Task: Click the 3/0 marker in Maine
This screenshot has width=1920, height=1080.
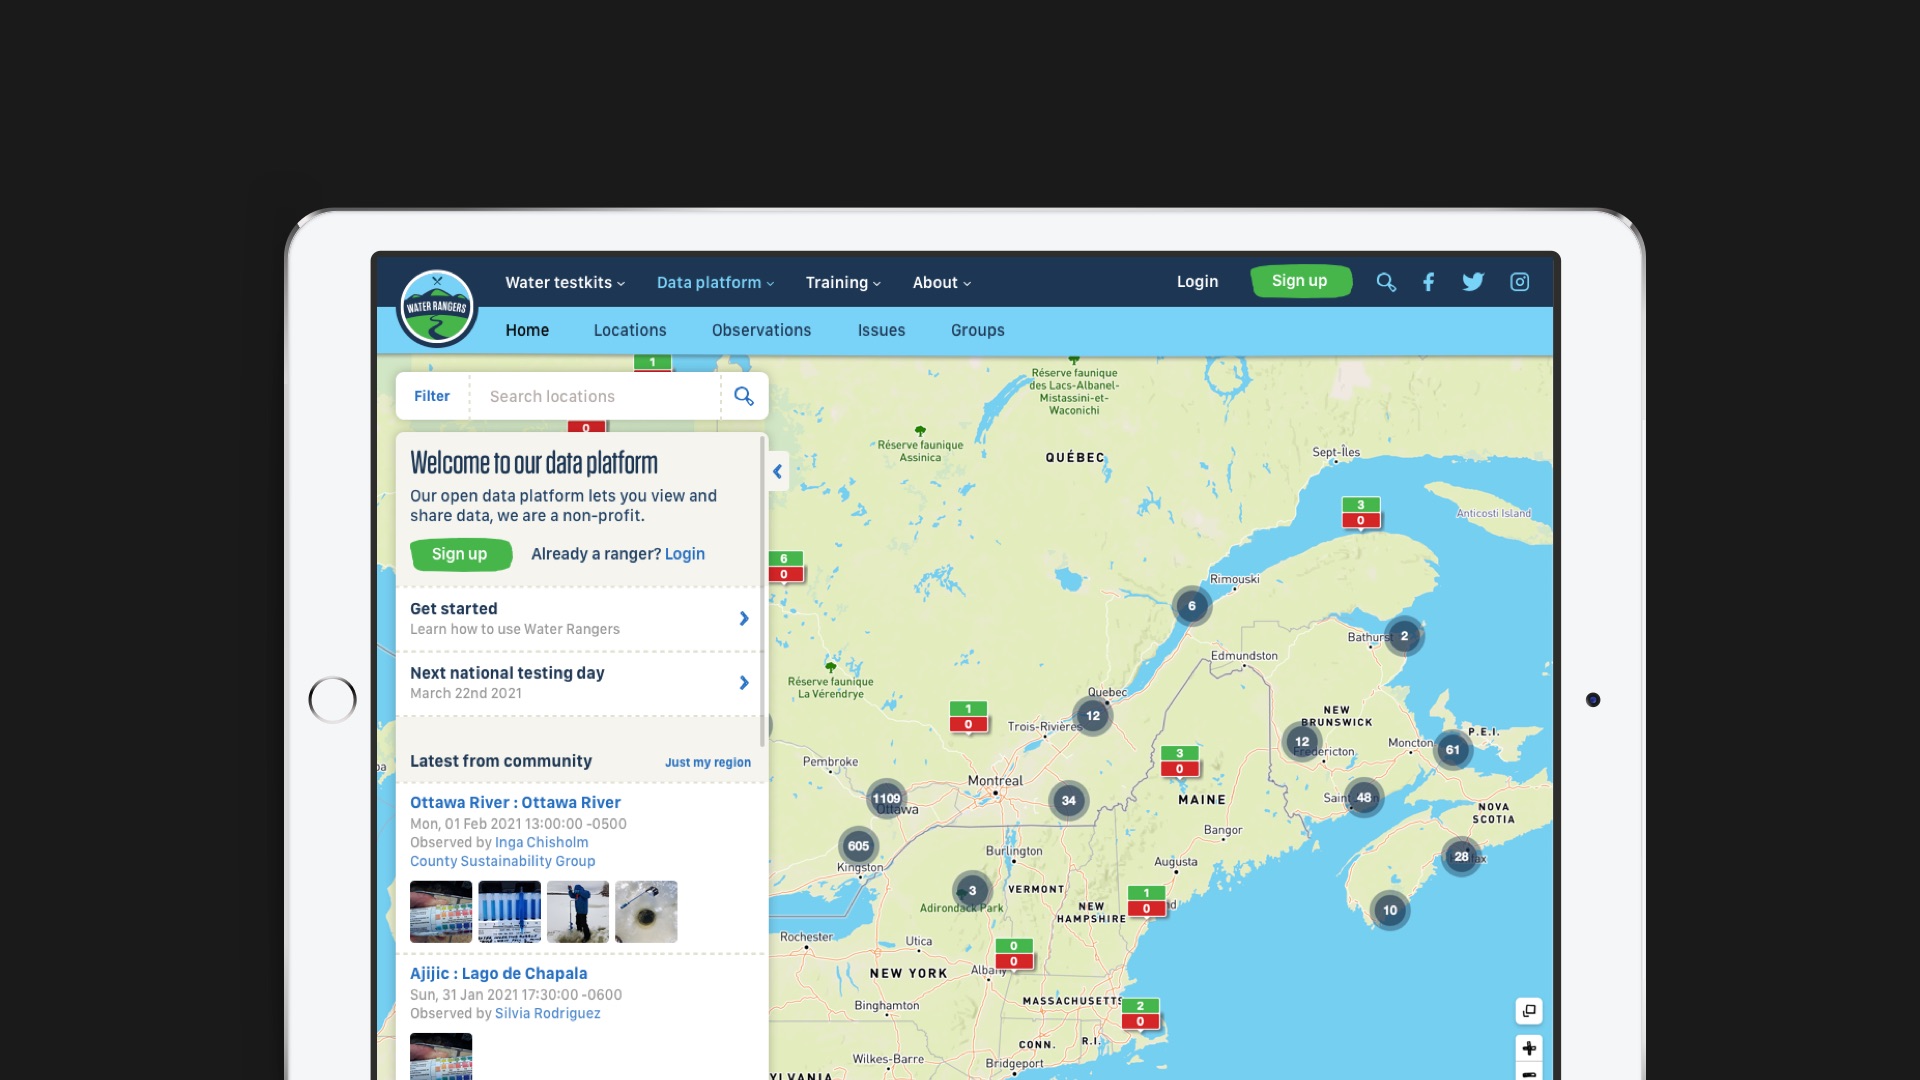Action: [x=1180, y=761]
